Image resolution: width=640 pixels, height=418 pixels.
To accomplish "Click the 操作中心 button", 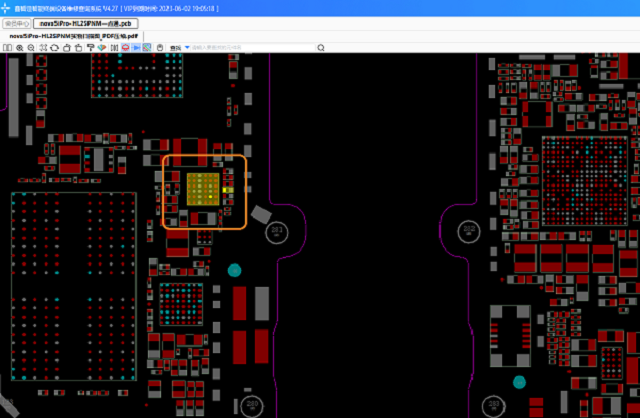I will click(x=15, y=22).
